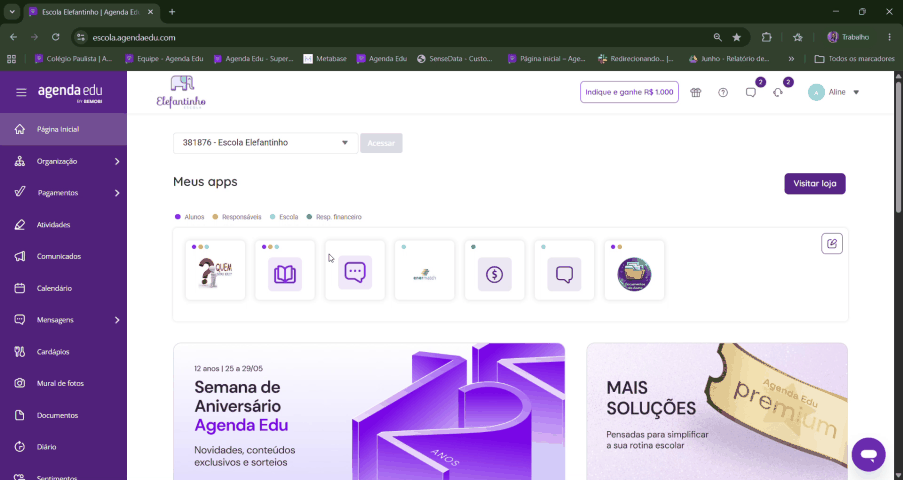The height and width of the screenshot is (480, 903).
Task: Open the chat bubble with dots app
Action: pyautogui.click(x=355, y=270)
